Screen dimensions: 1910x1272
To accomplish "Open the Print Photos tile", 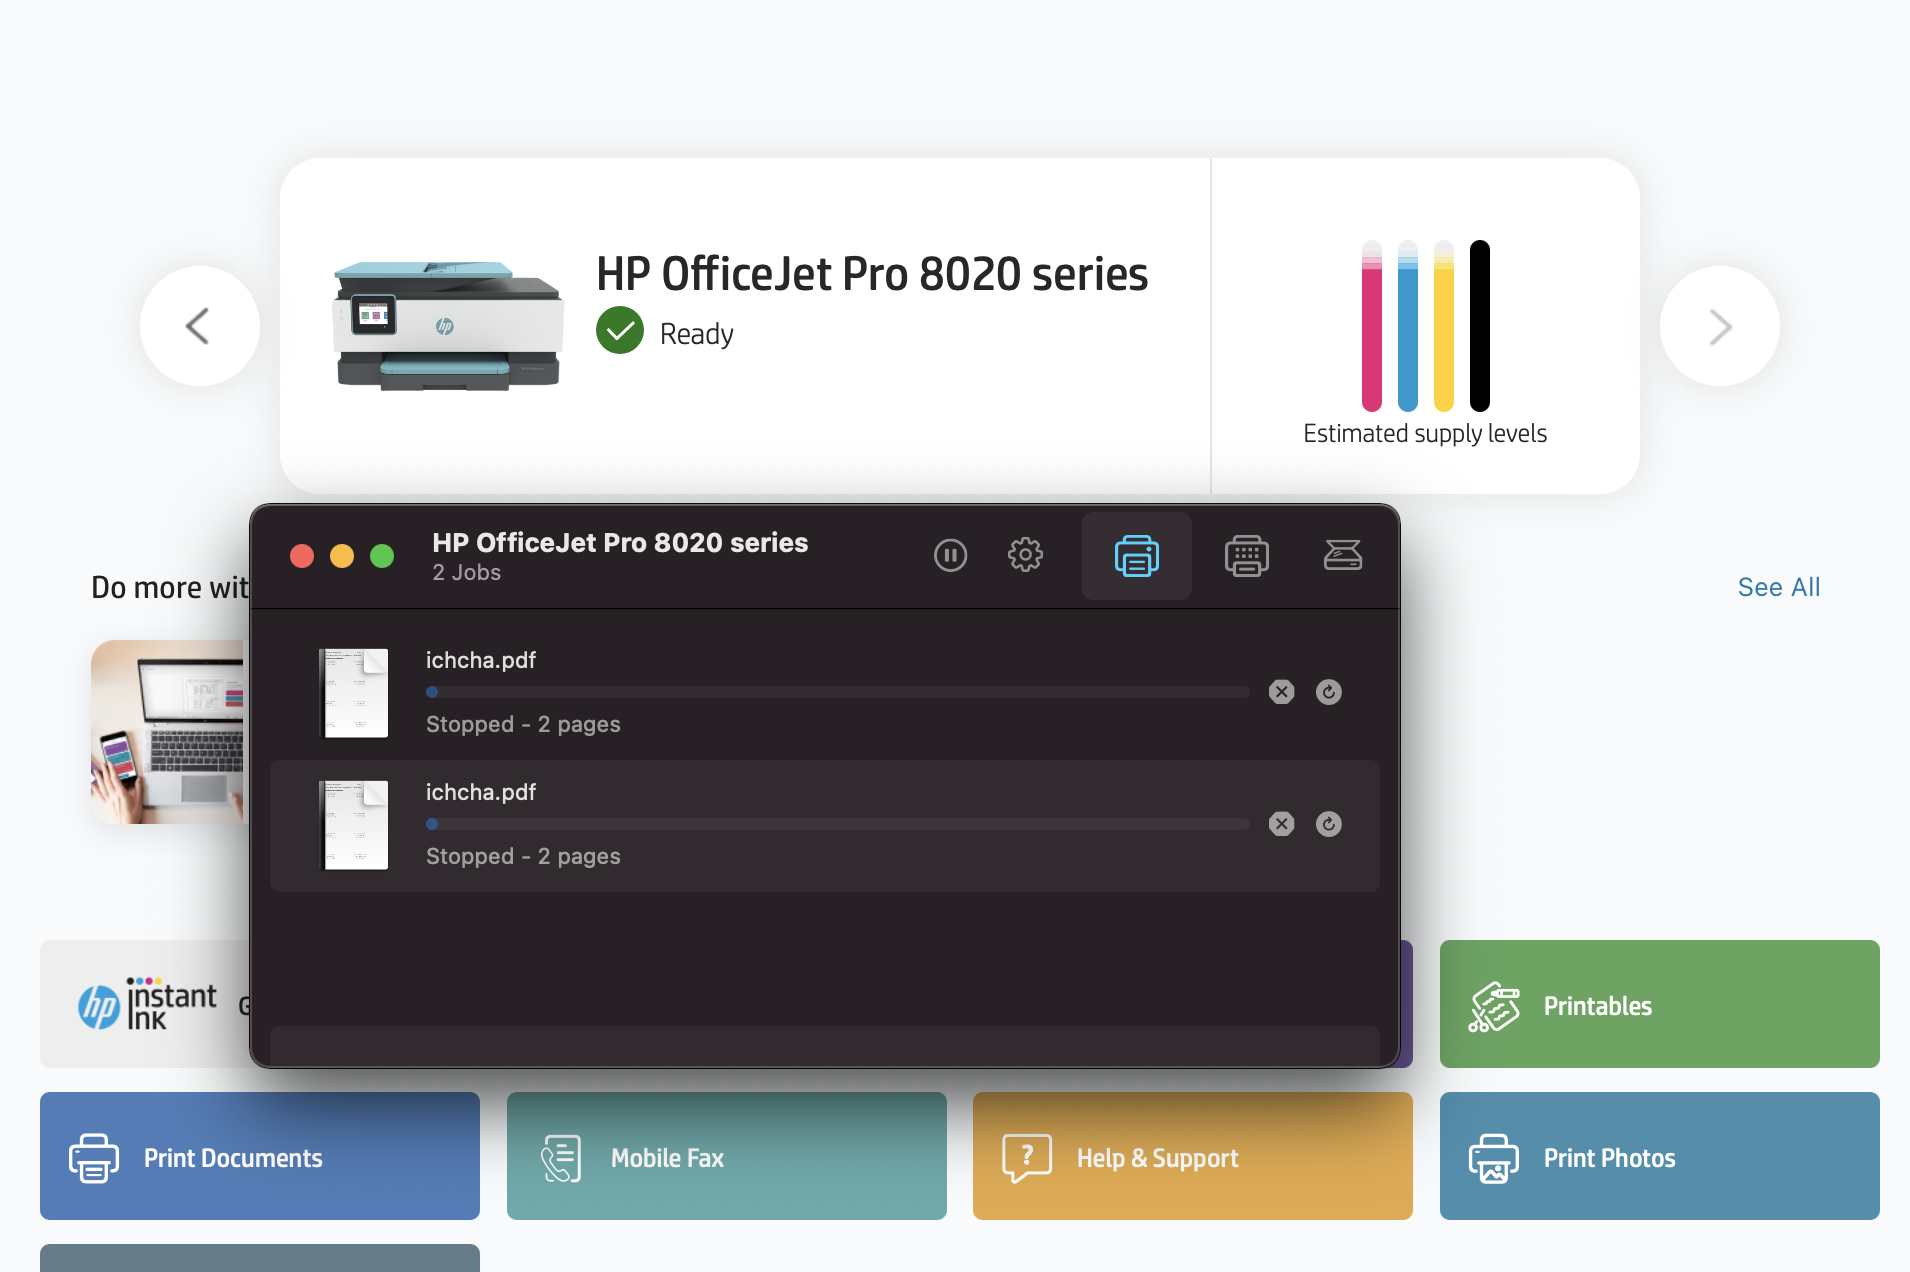I will coord(1658,1157).
